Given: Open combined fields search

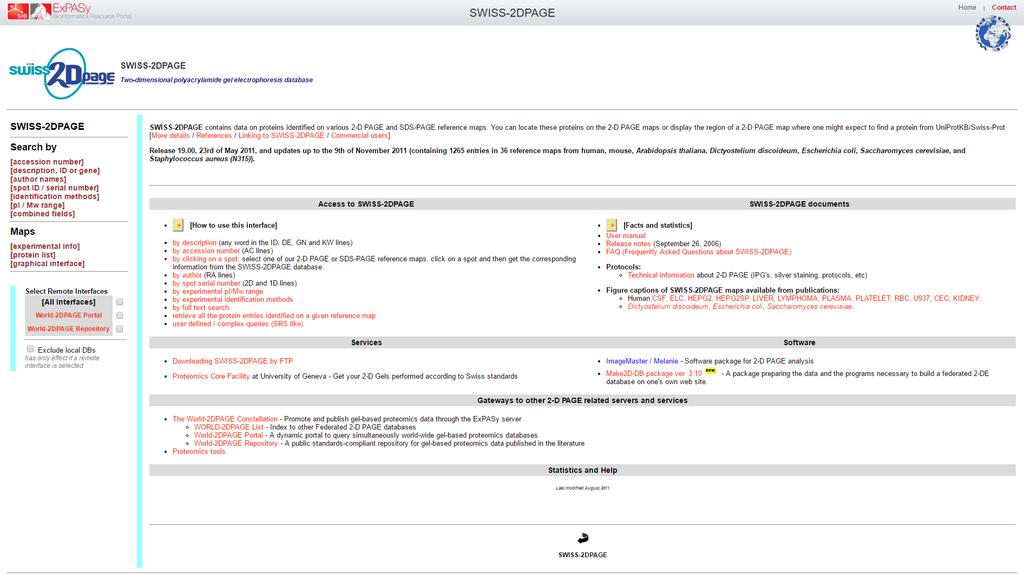Looking at the screenshot, I should [42, 214].
